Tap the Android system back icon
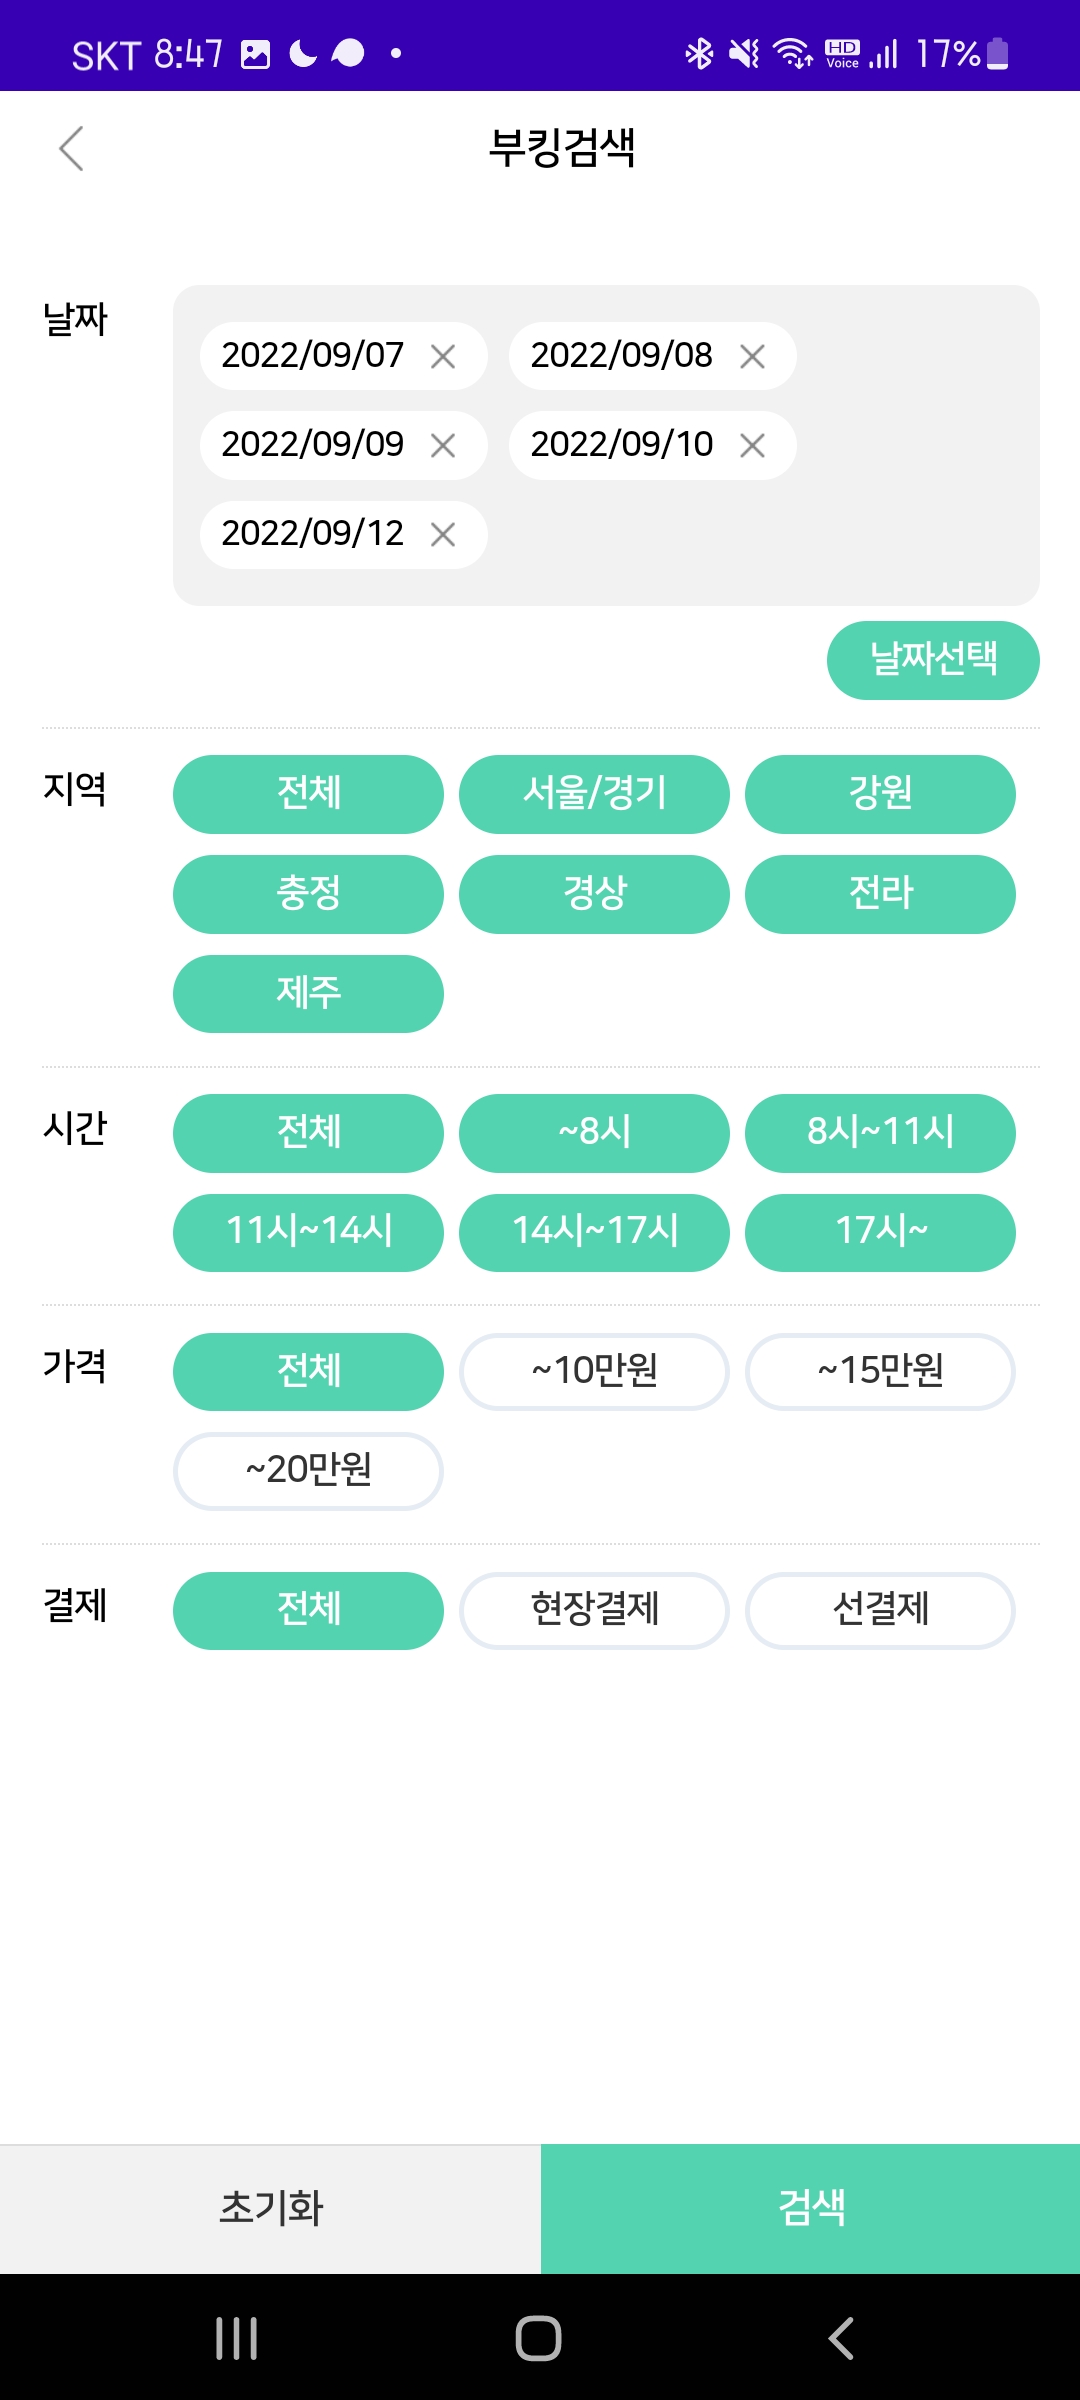This screenshot has height=2400, width=1080. pyautogui.click(x=841, y=2338)
